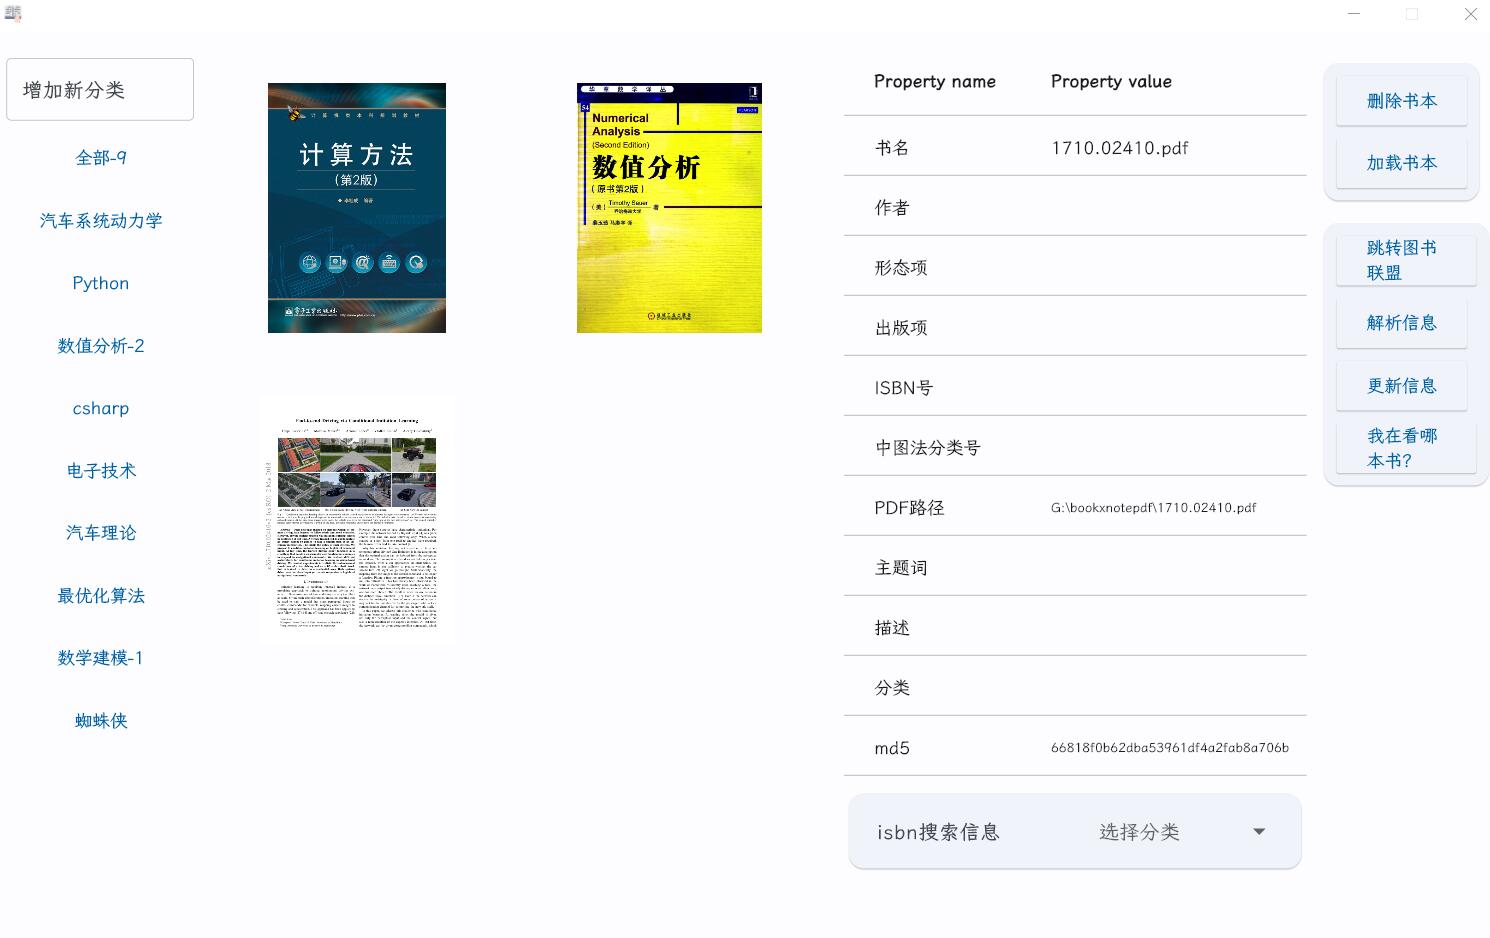The image size is (1490, 938).
Task: Click the isbn搜索信息 button
Action: pyautogui.click(x=938, y=832)
